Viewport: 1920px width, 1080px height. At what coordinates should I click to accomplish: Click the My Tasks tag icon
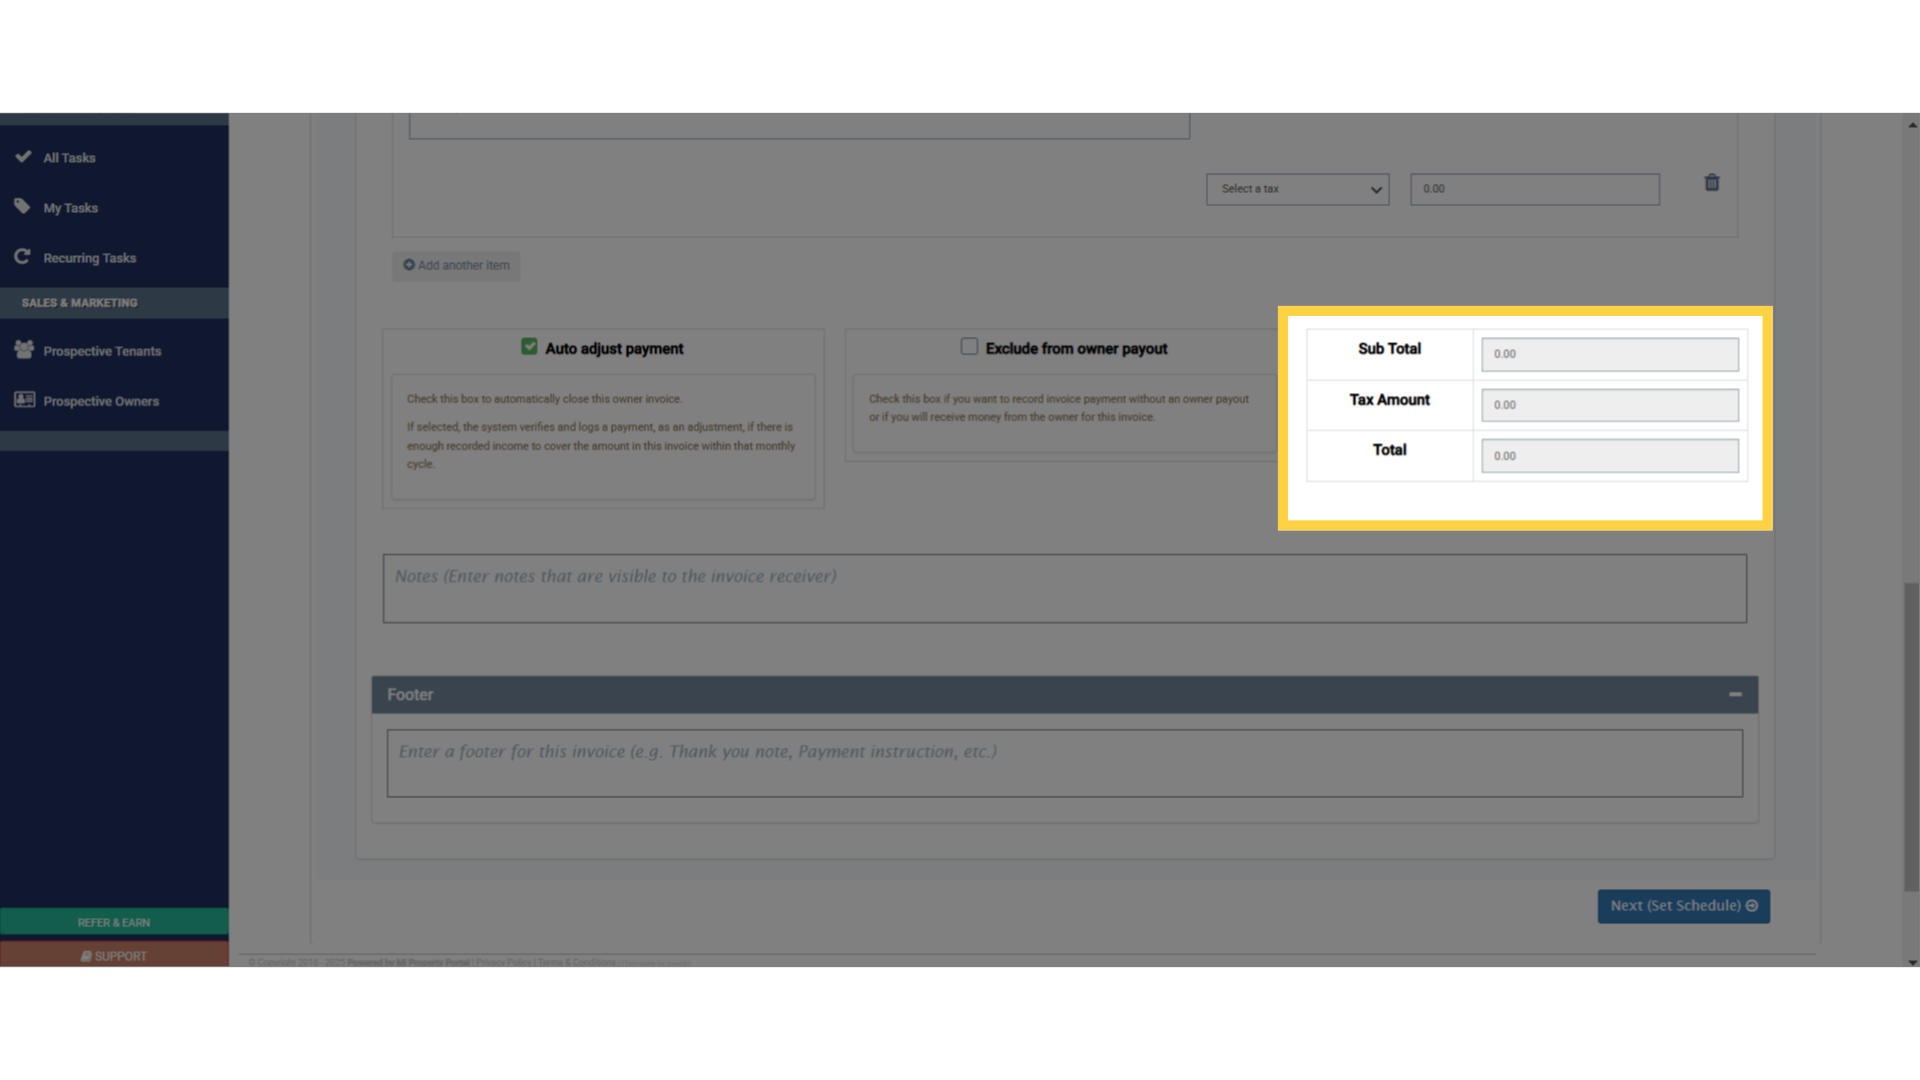23,207
